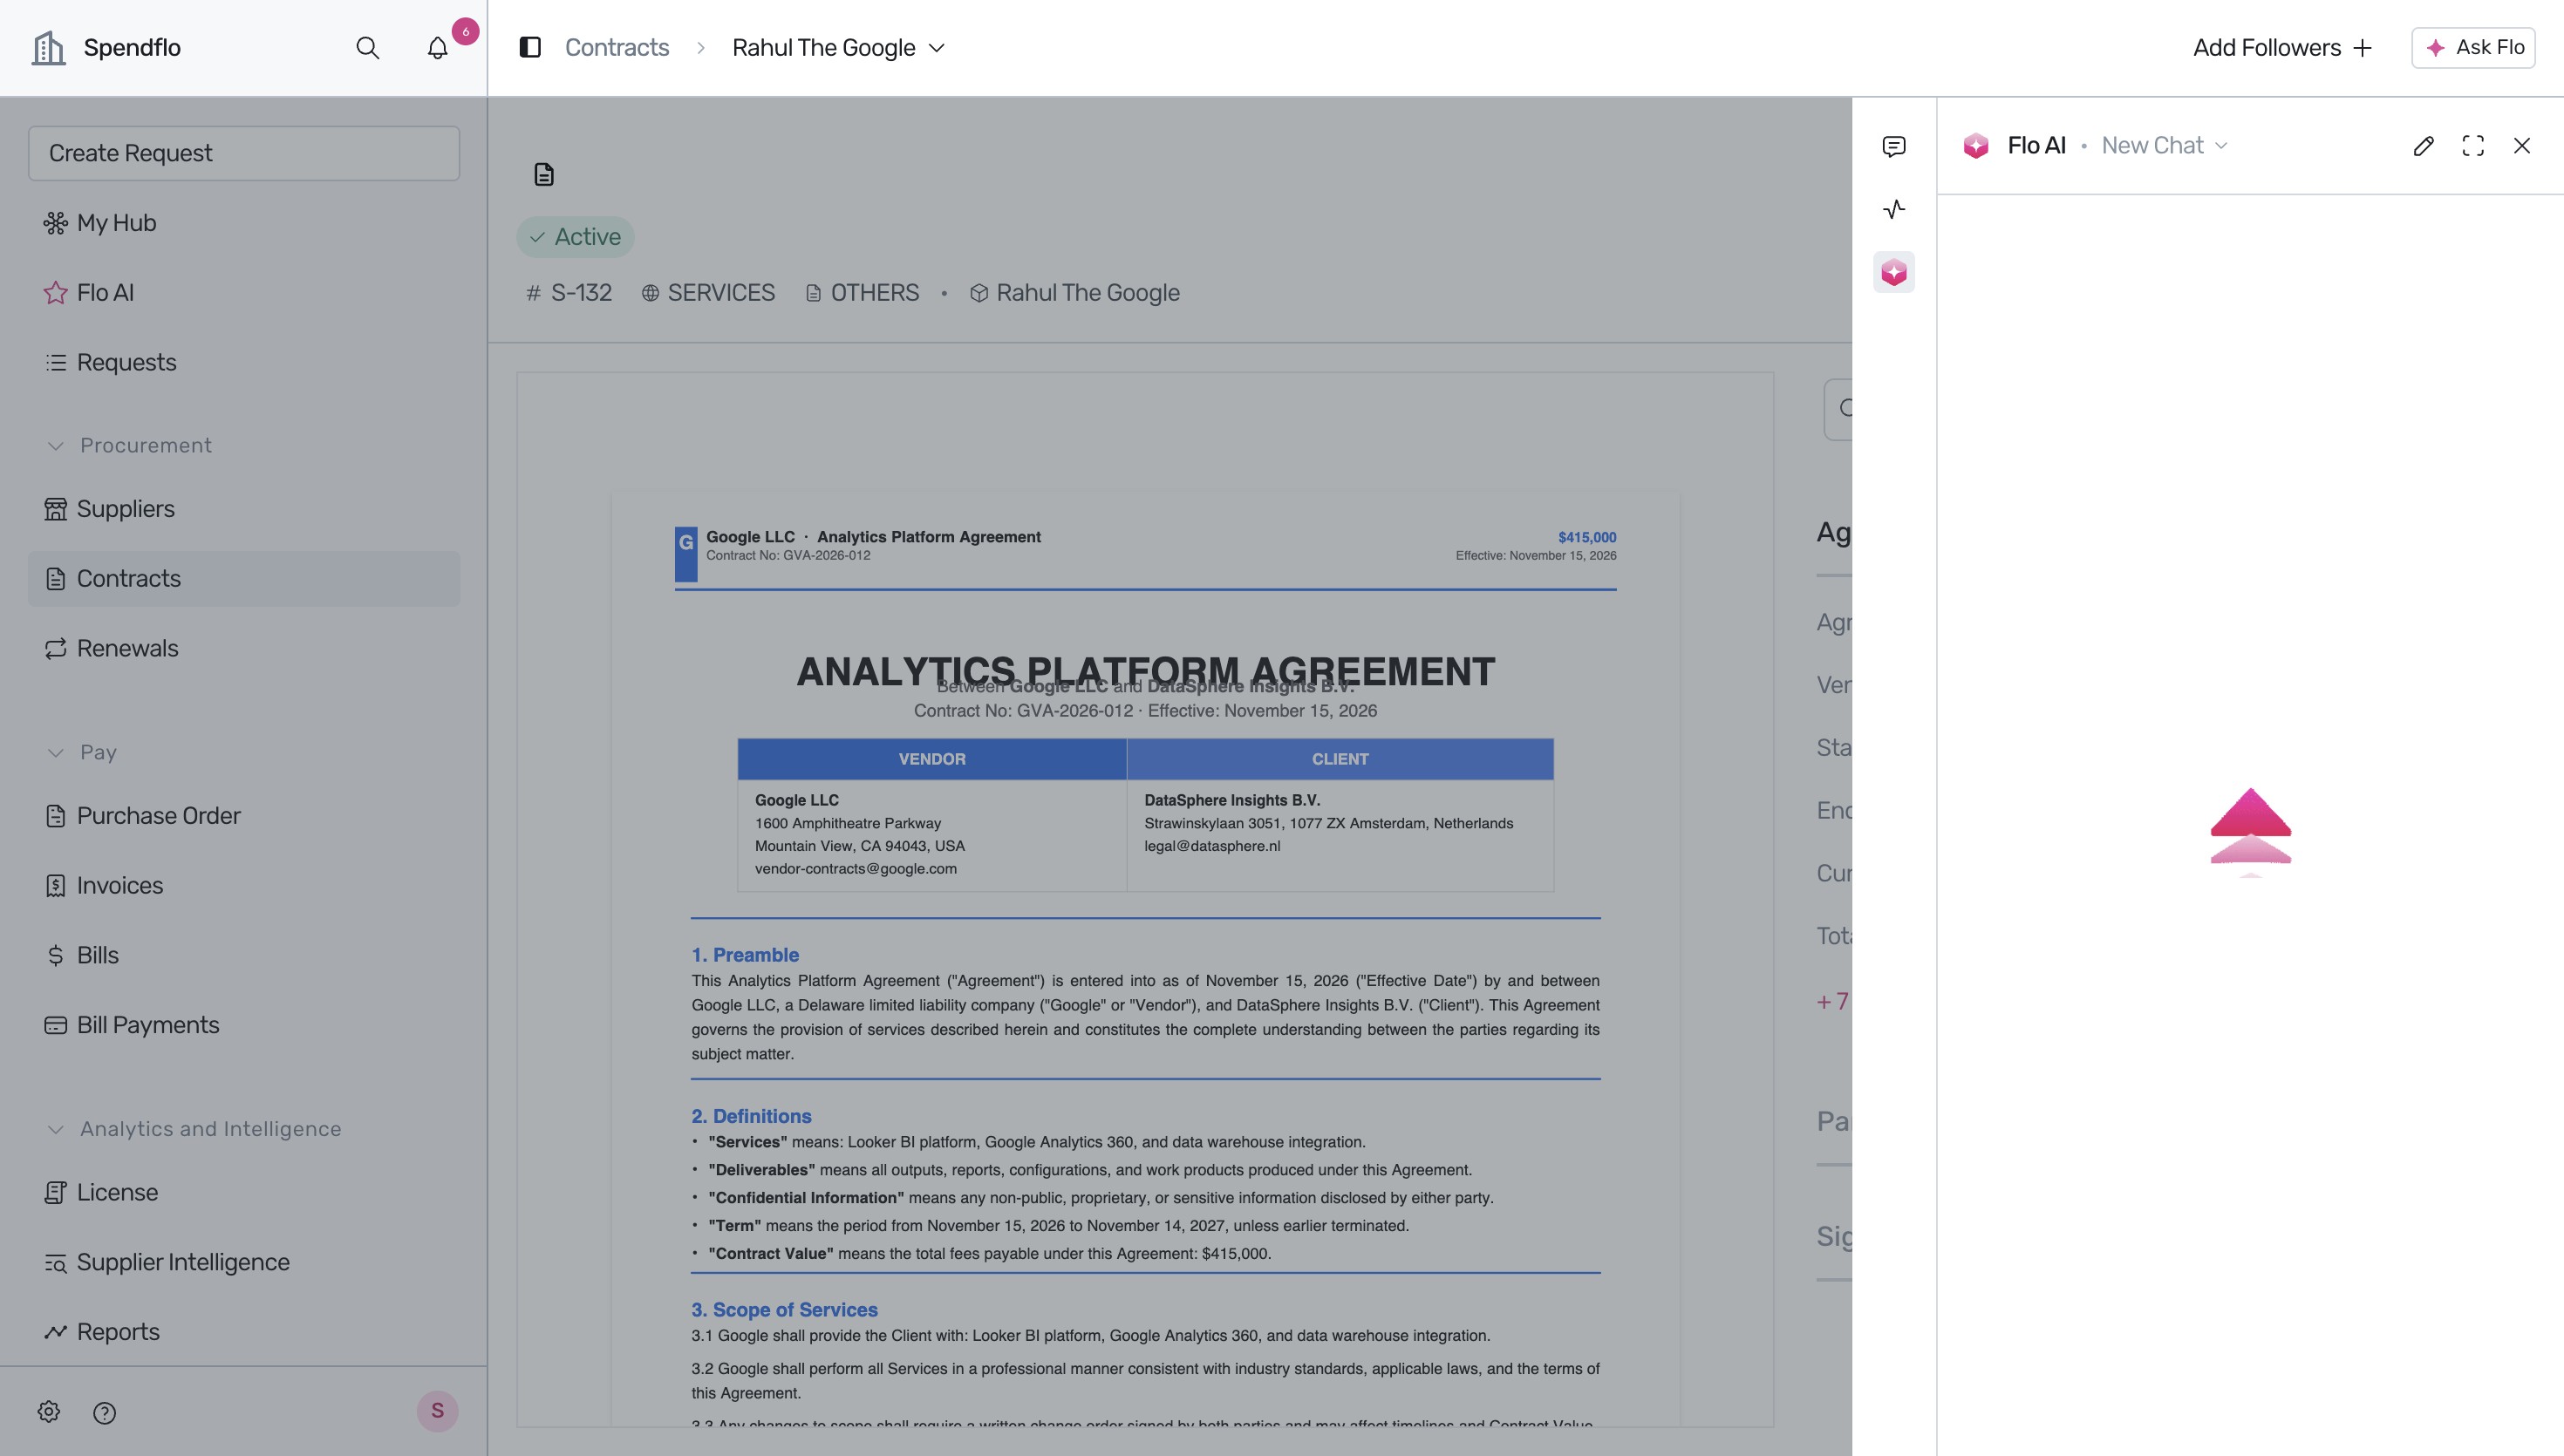The image size is (2564, 1456).
Task: Click the Reports trend-line icon
Action: coord(56,1332)
